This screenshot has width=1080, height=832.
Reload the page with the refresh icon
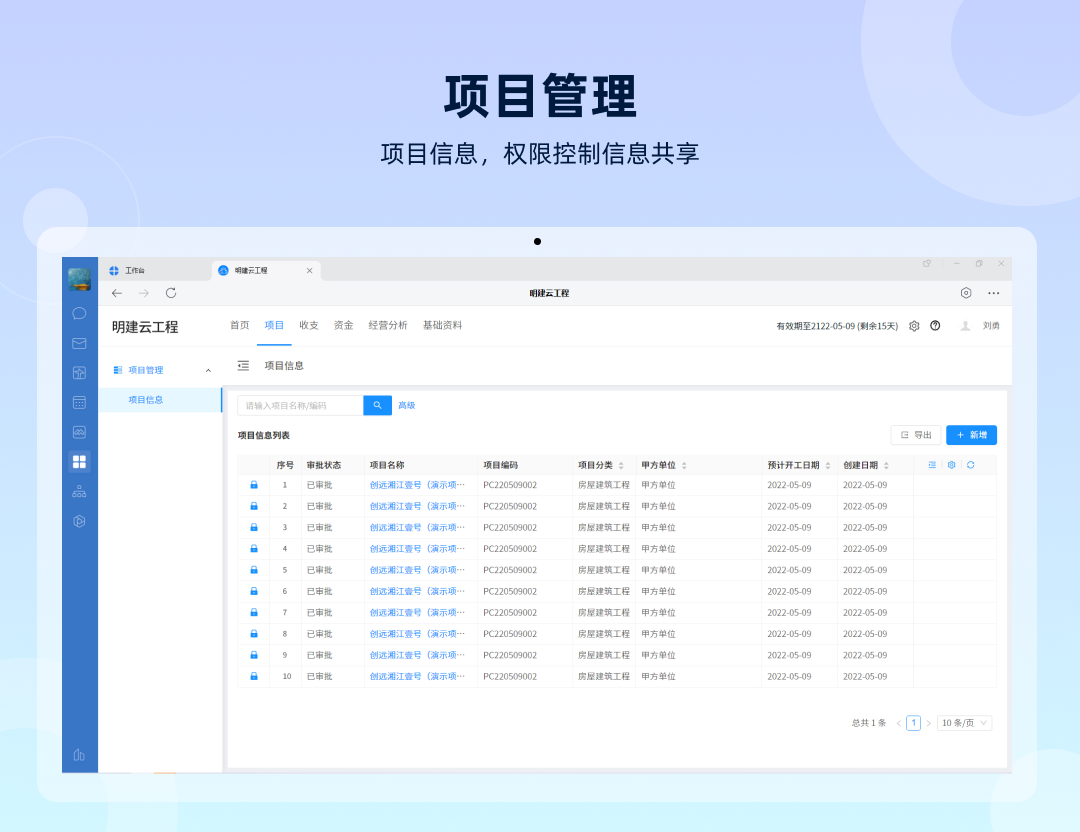171,293
